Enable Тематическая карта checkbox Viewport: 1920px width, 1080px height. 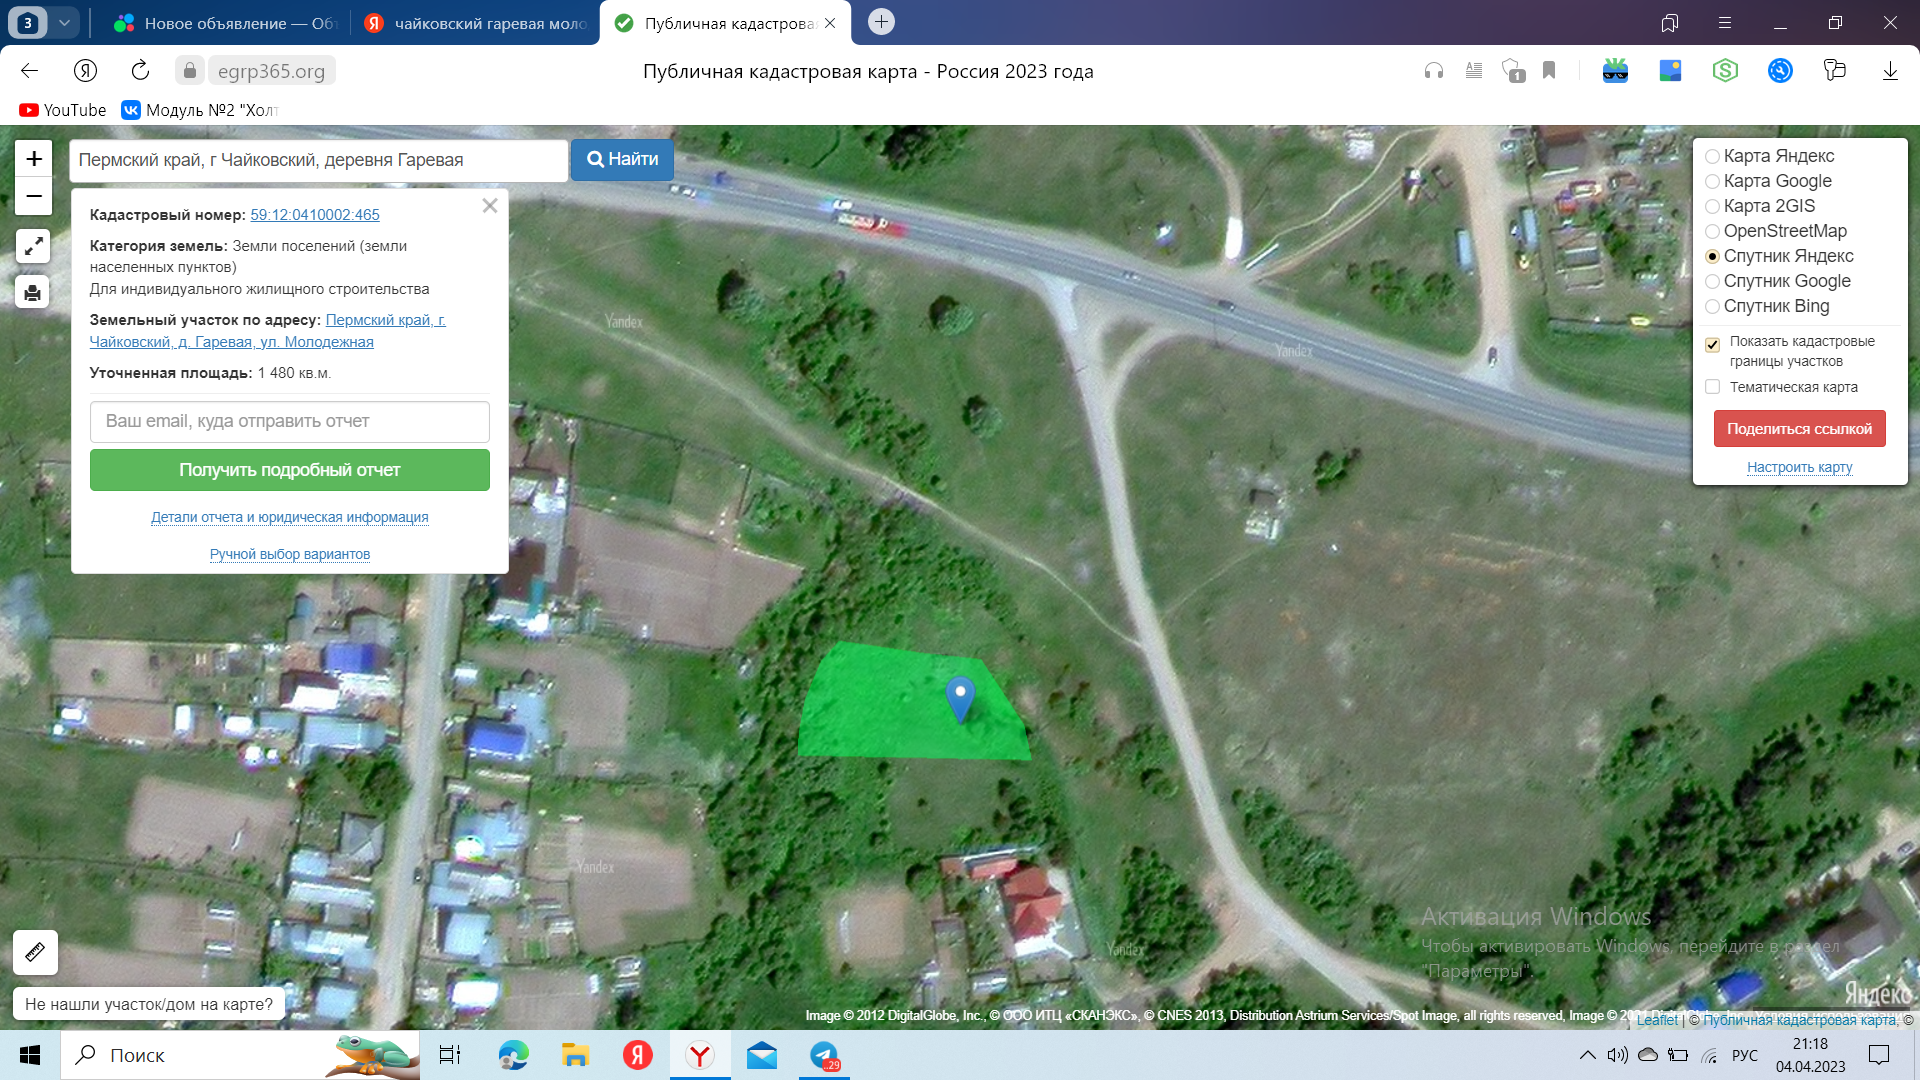pyautogui.click(x=1712, y=387)
